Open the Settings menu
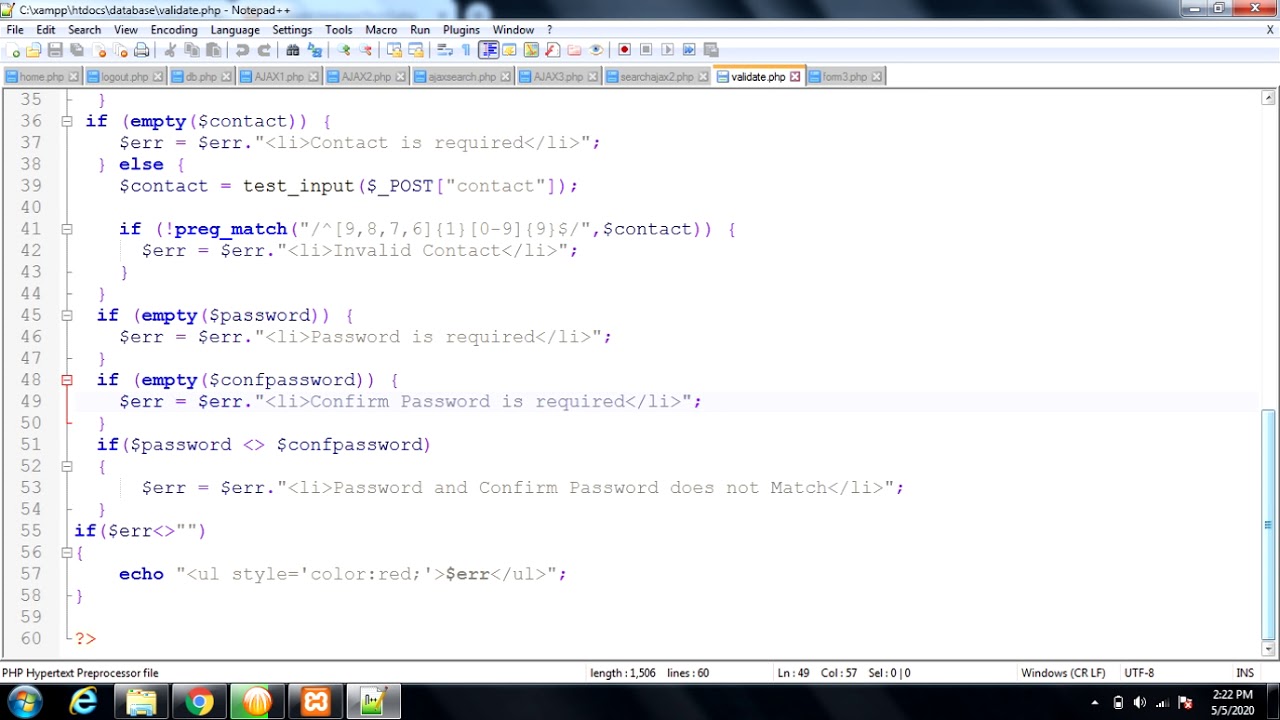 click(x=292, y=30)
